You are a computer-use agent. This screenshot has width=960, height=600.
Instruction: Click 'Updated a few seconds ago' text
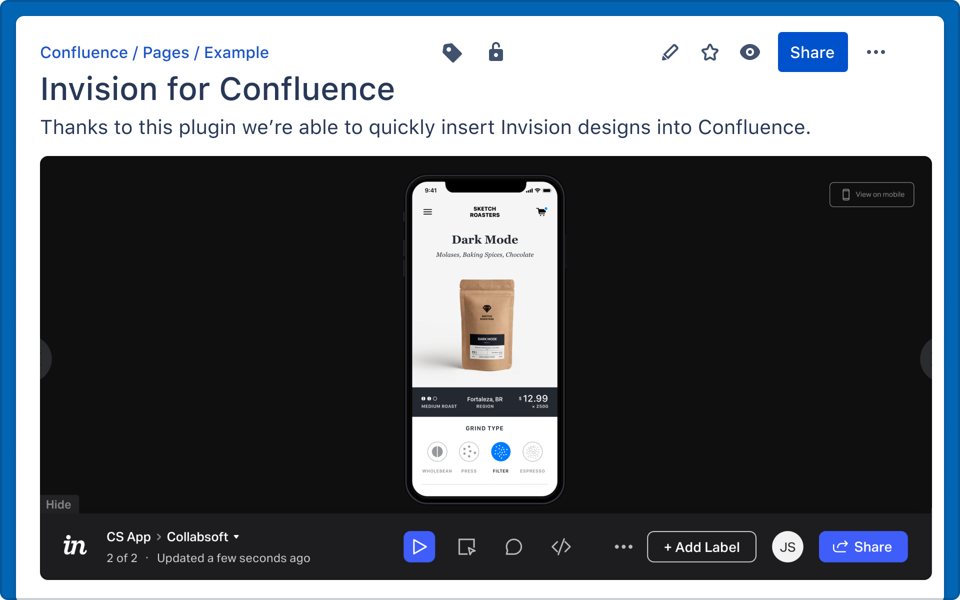233,558
